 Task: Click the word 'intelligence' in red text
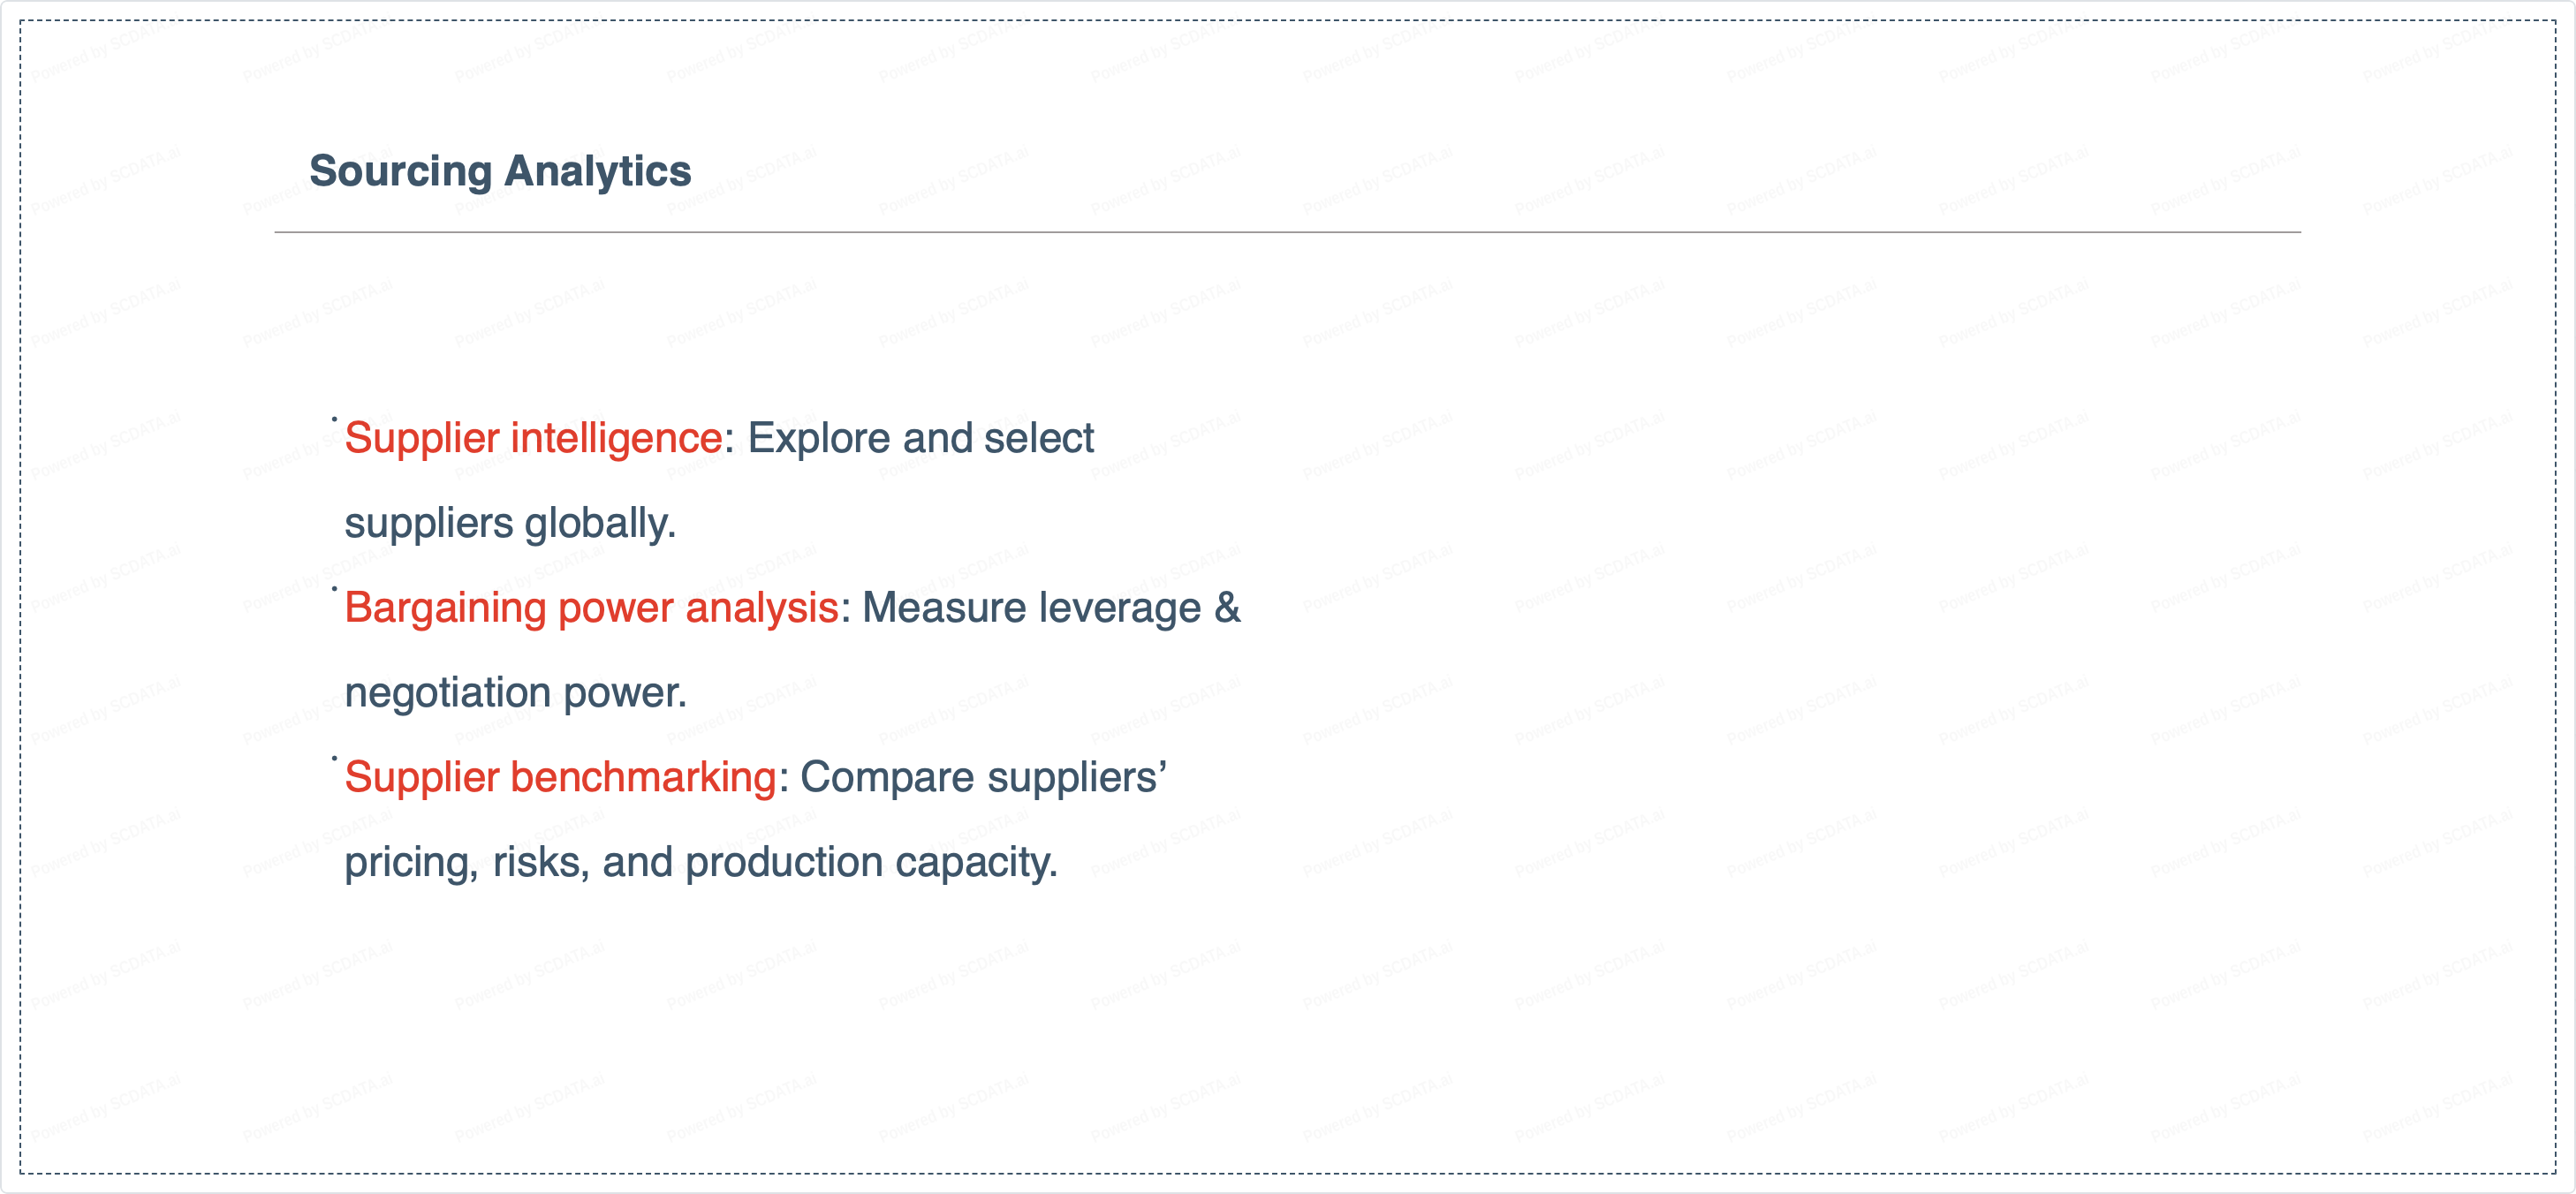click(x=617, y=438)
